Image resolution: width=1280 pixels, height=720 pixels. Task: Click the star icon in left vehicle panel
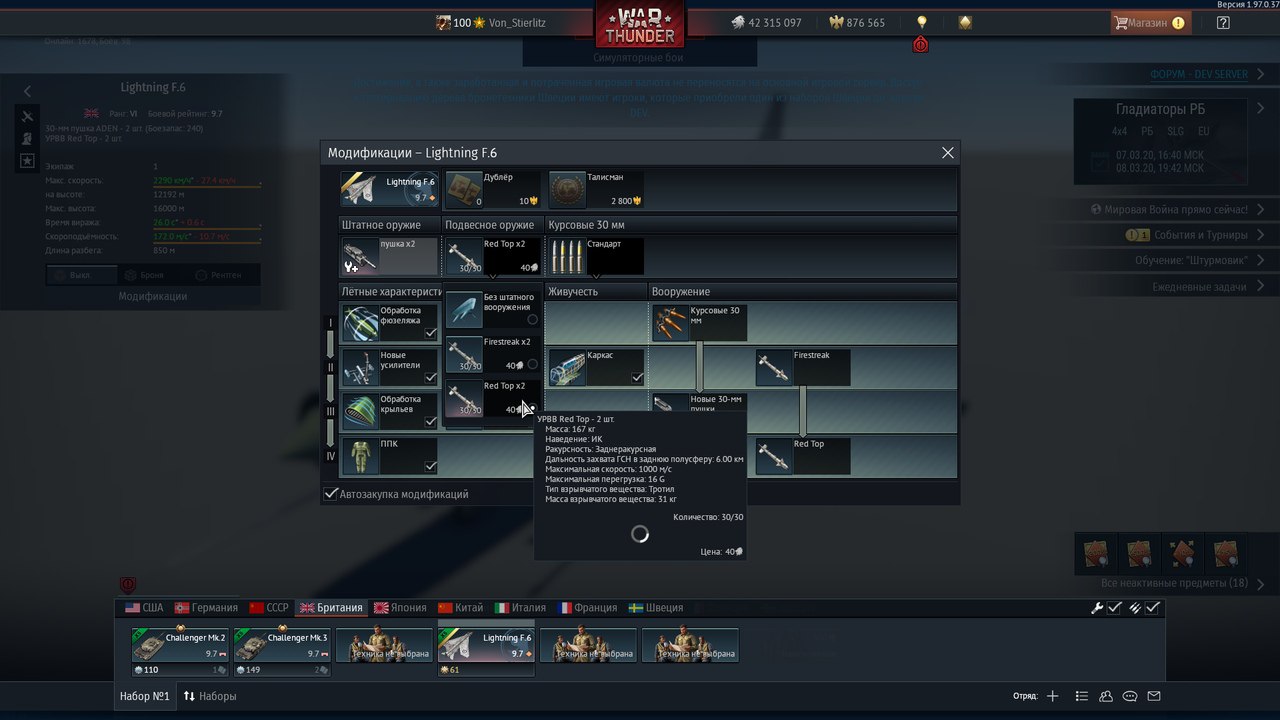point(27,160)
